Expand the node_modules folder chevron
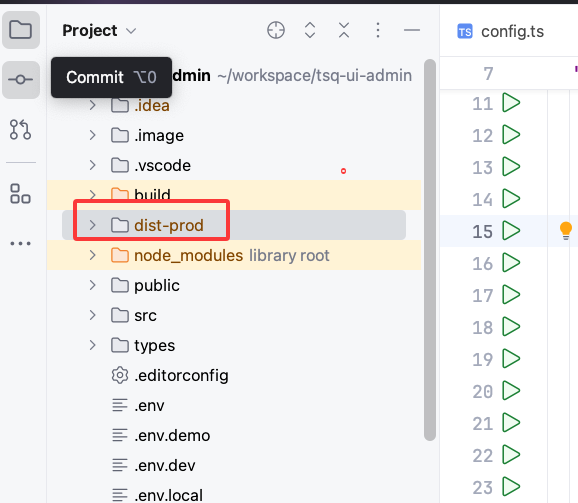Image resolution: width=578 pixels, height=503 pixels. (x=93, y=255)
